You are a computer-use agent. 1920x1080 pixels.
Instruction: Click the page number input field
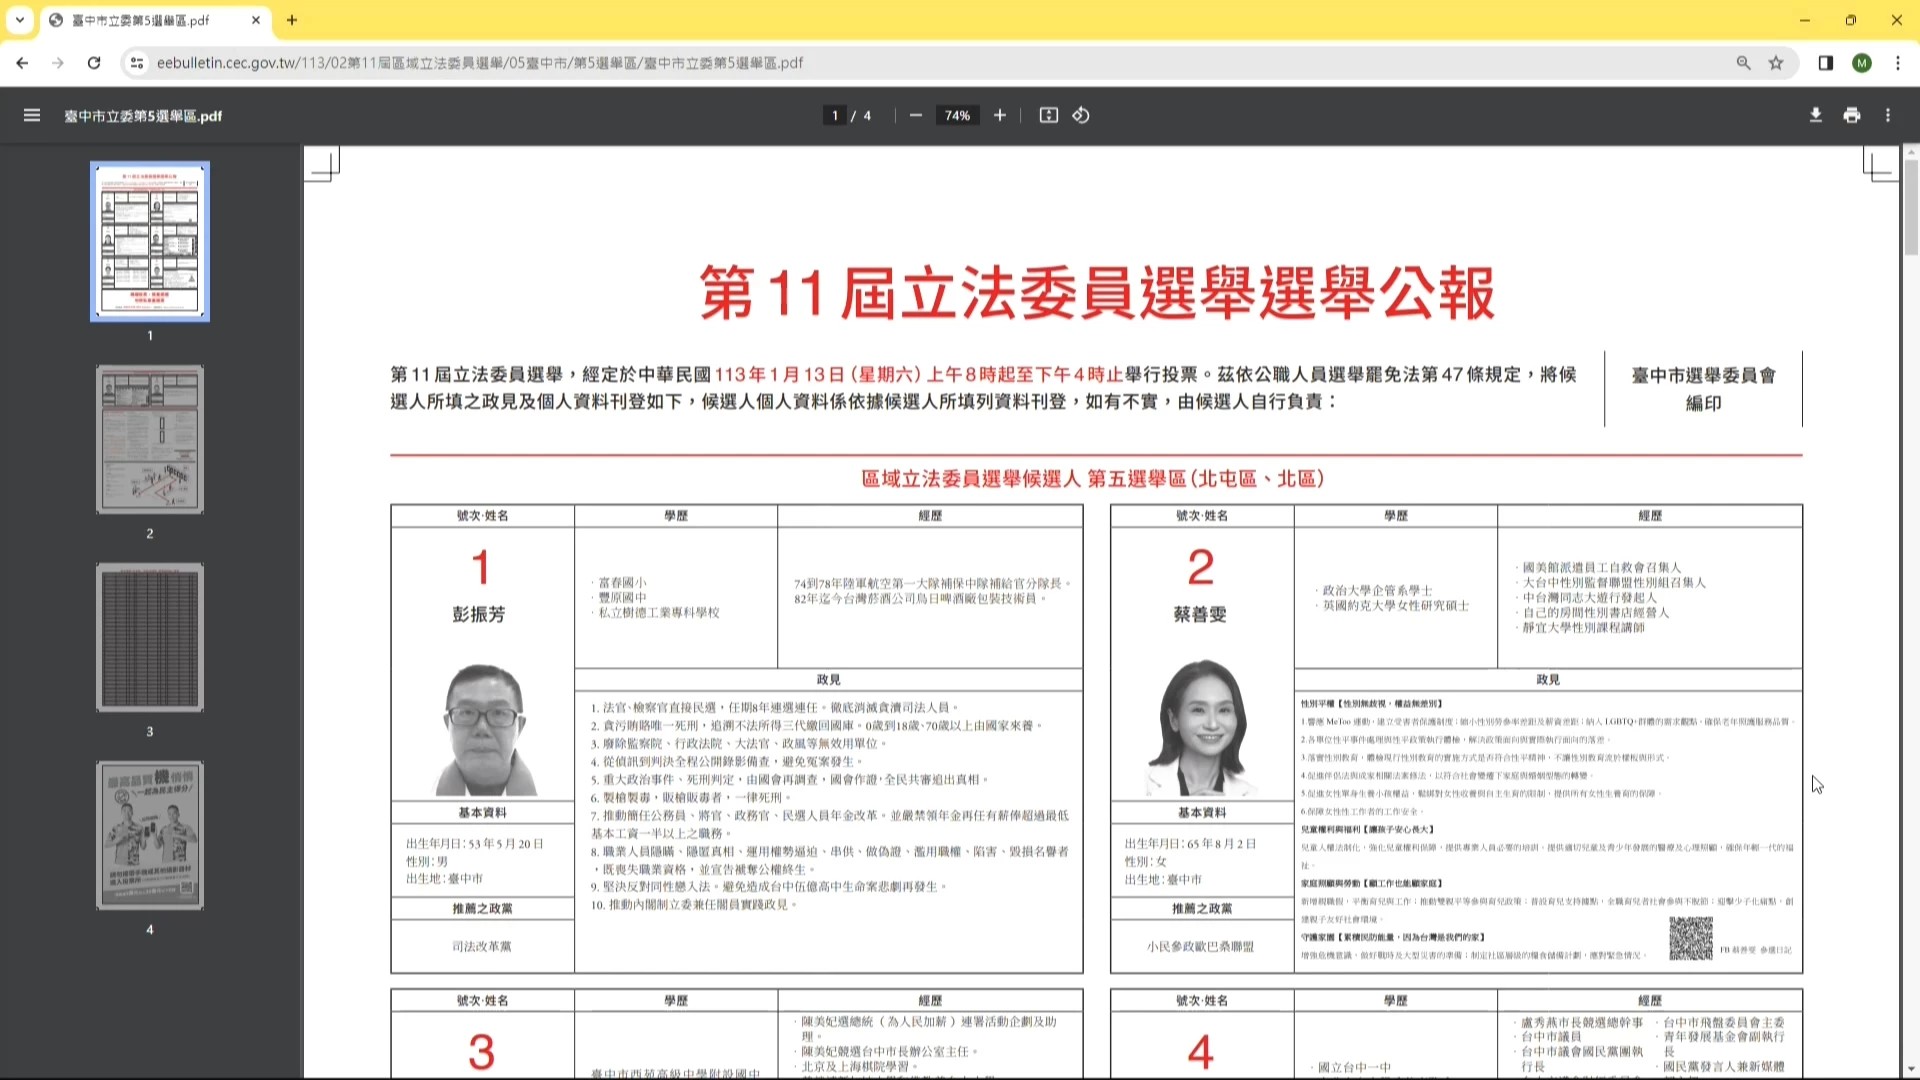click(835, 116)
